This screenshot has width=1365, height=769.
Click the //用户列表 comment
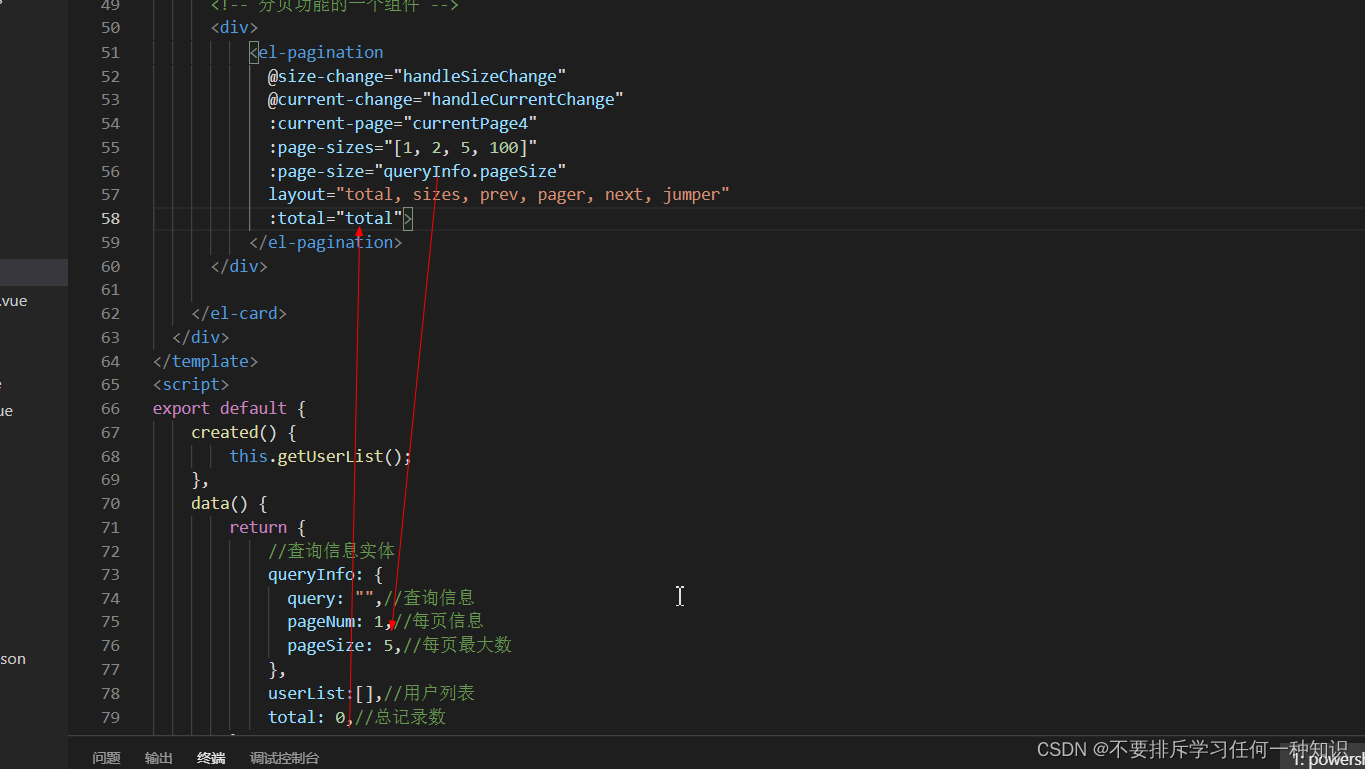(429, 693)
